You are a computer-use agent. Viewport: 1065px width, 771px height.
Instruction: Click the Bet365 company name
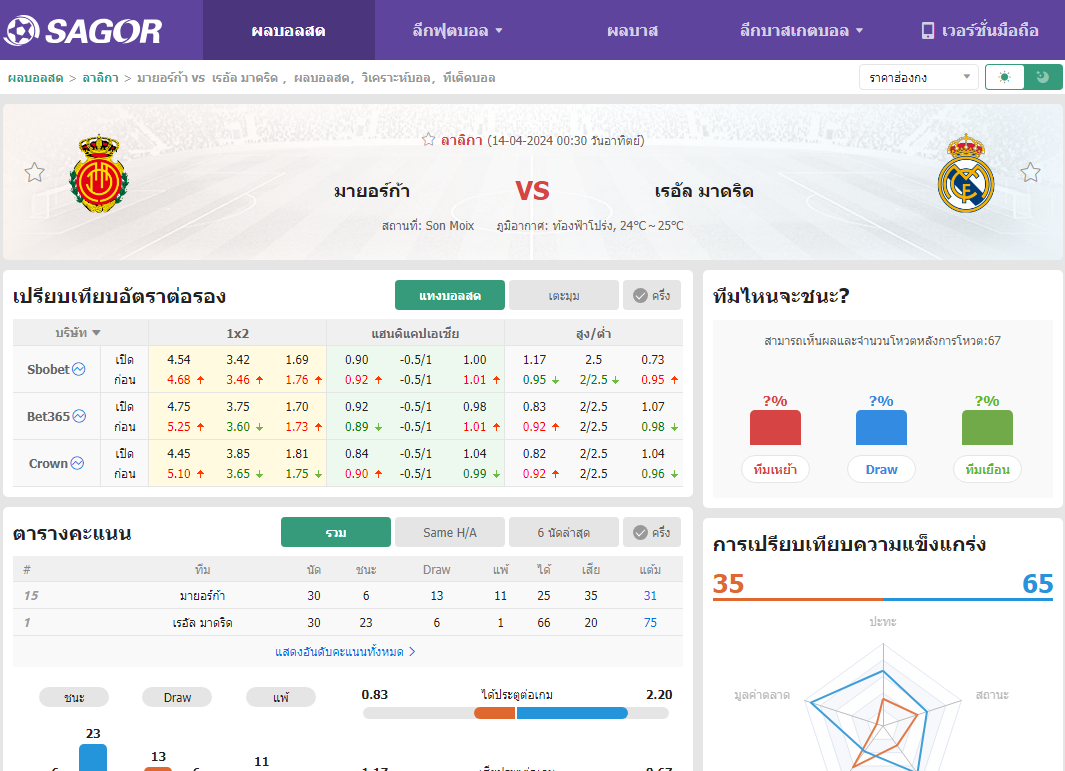point(48,416)
